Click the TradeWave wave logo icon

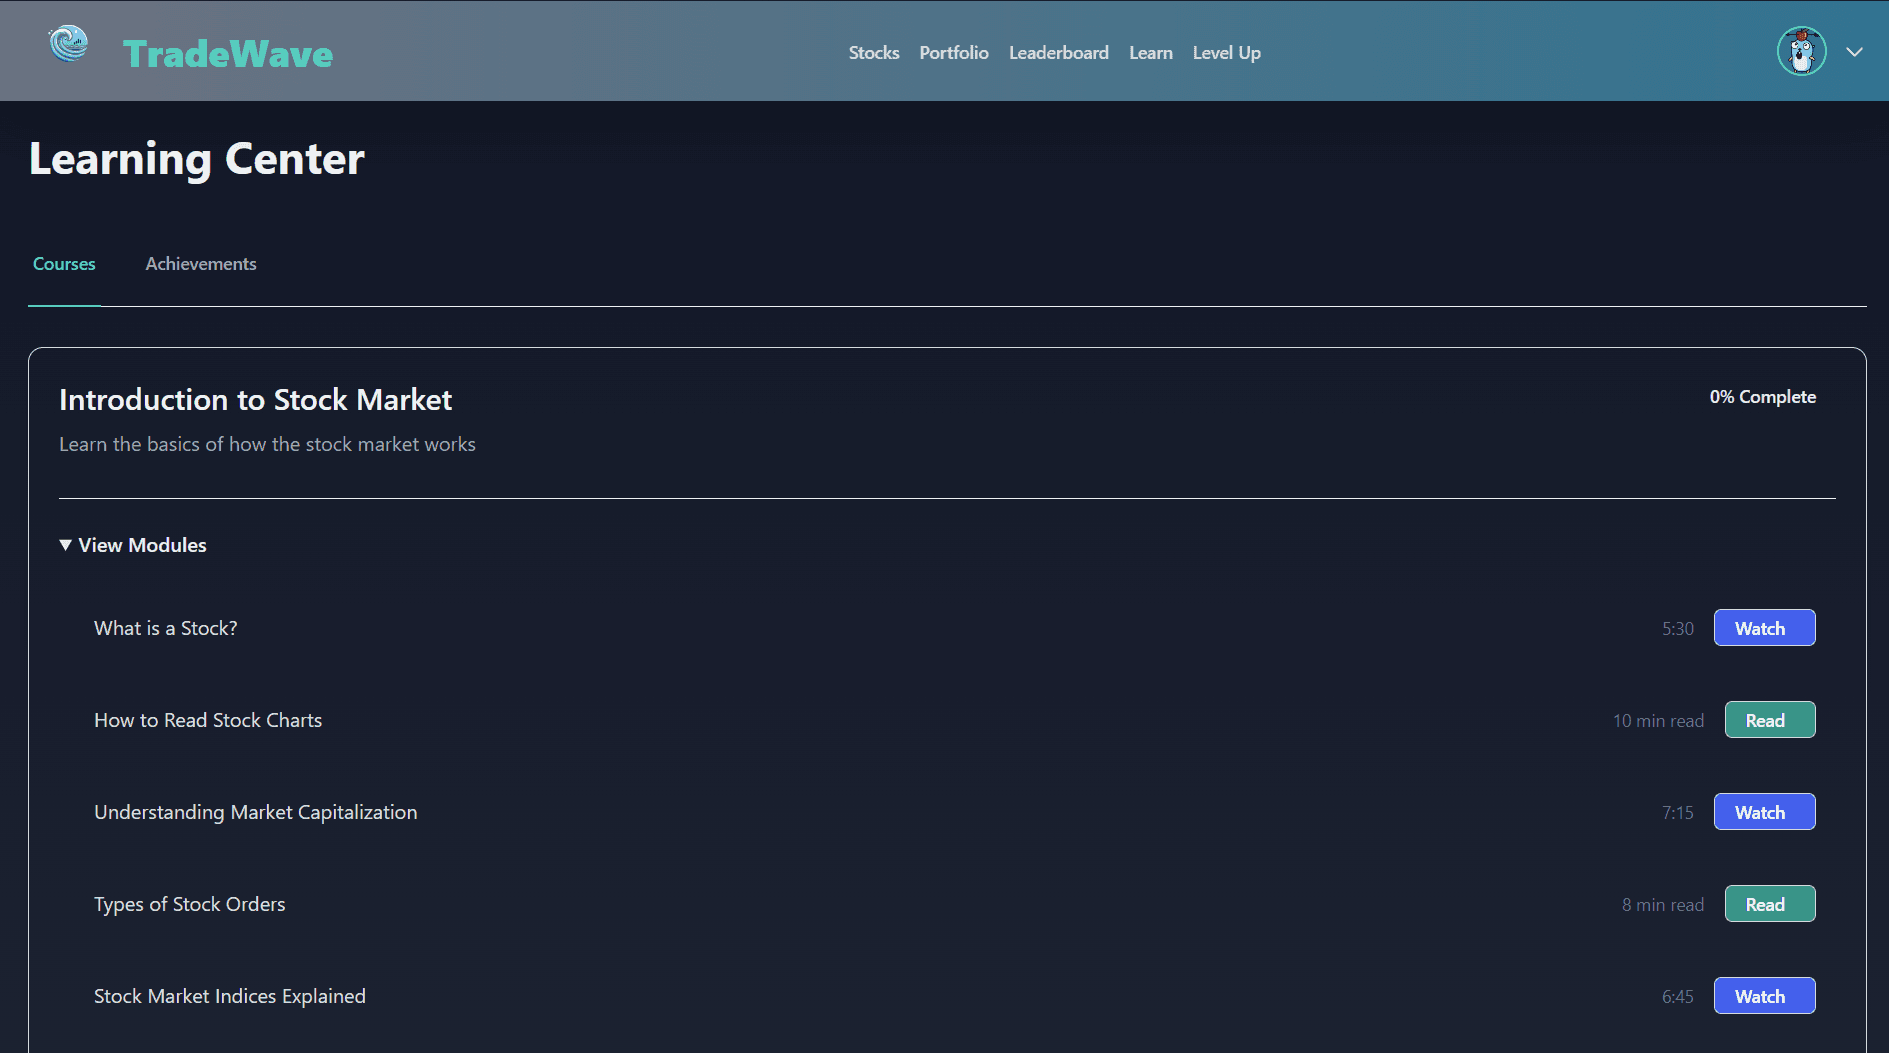click(67, 45)
